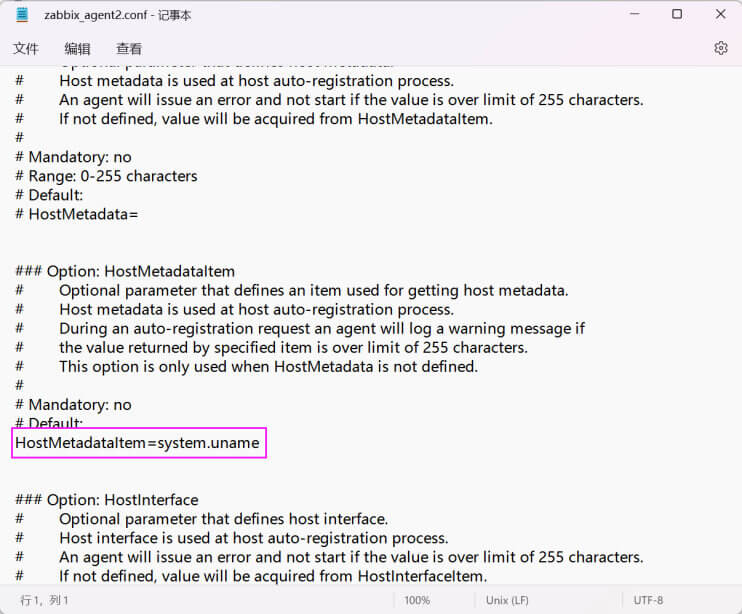Click the line HostMetadataItem=system.uname
742x614 pixels.
[137, 443]
